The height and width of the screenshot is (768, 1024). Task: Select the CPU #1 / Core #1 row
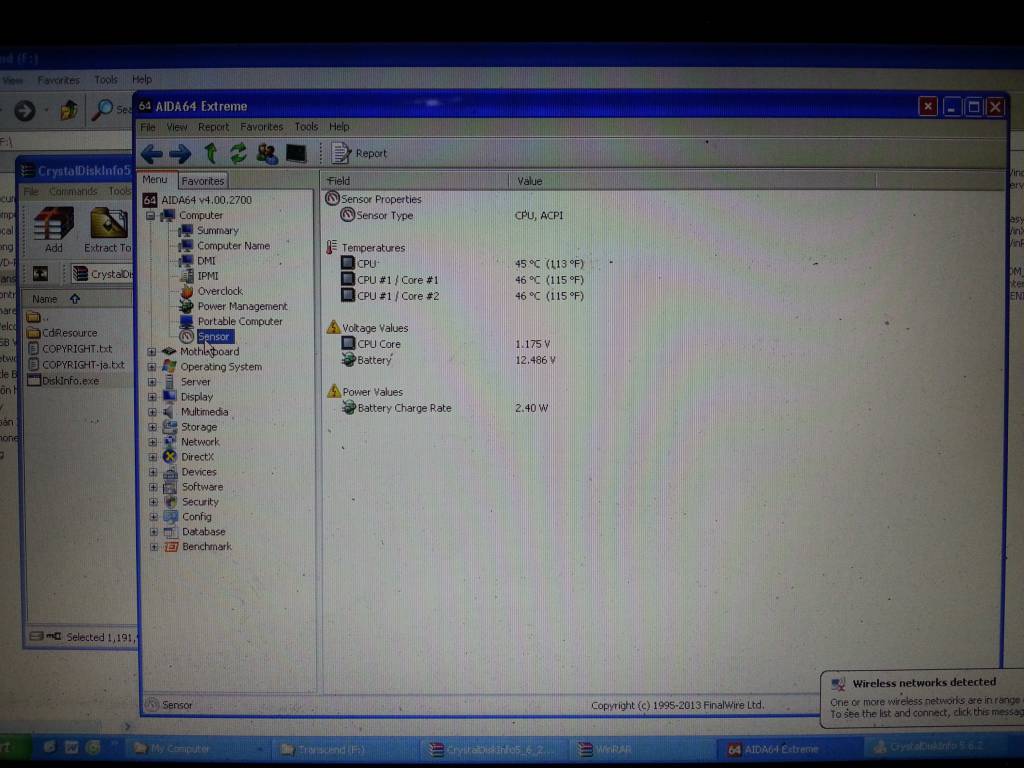tap(462, 280)
